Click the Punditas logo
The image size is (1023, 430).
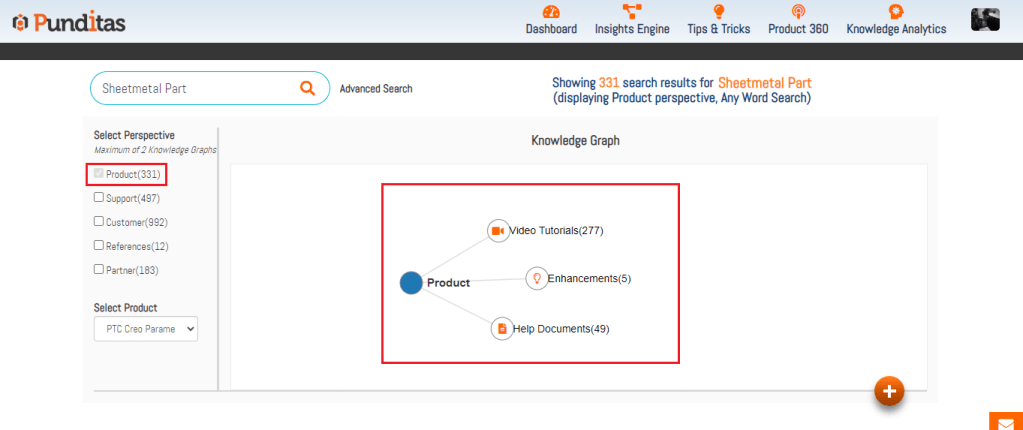pos(69,22)
